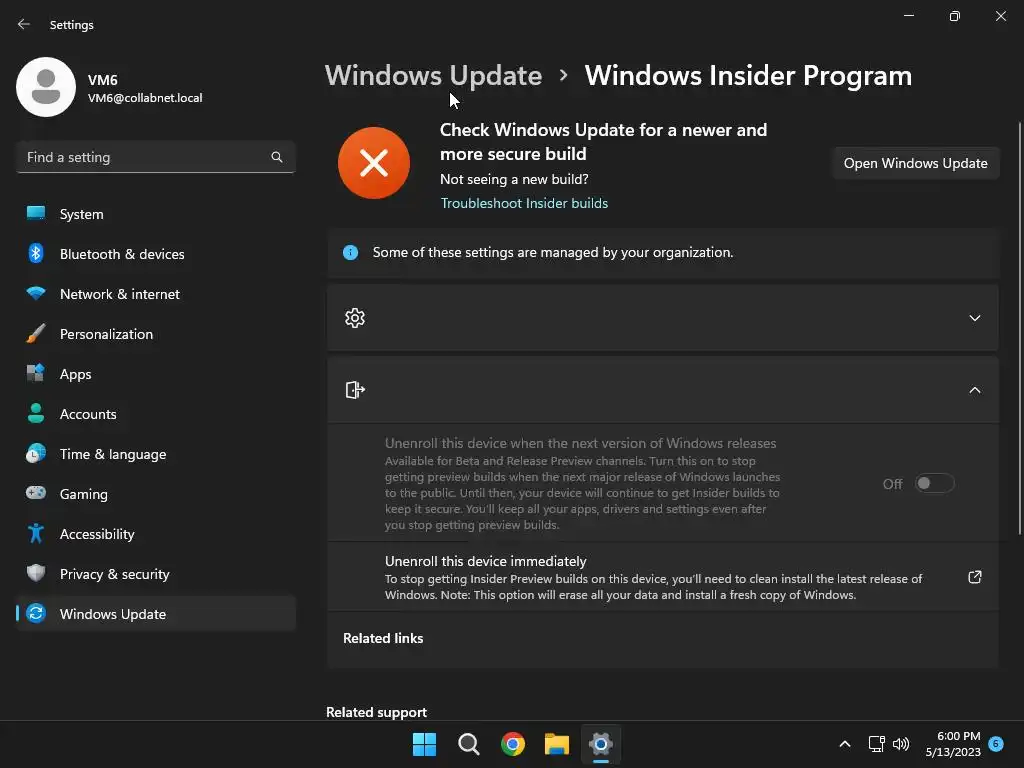The image size is (1024, 768).
Task: Click the Find a setting search box
Action: 155,157
